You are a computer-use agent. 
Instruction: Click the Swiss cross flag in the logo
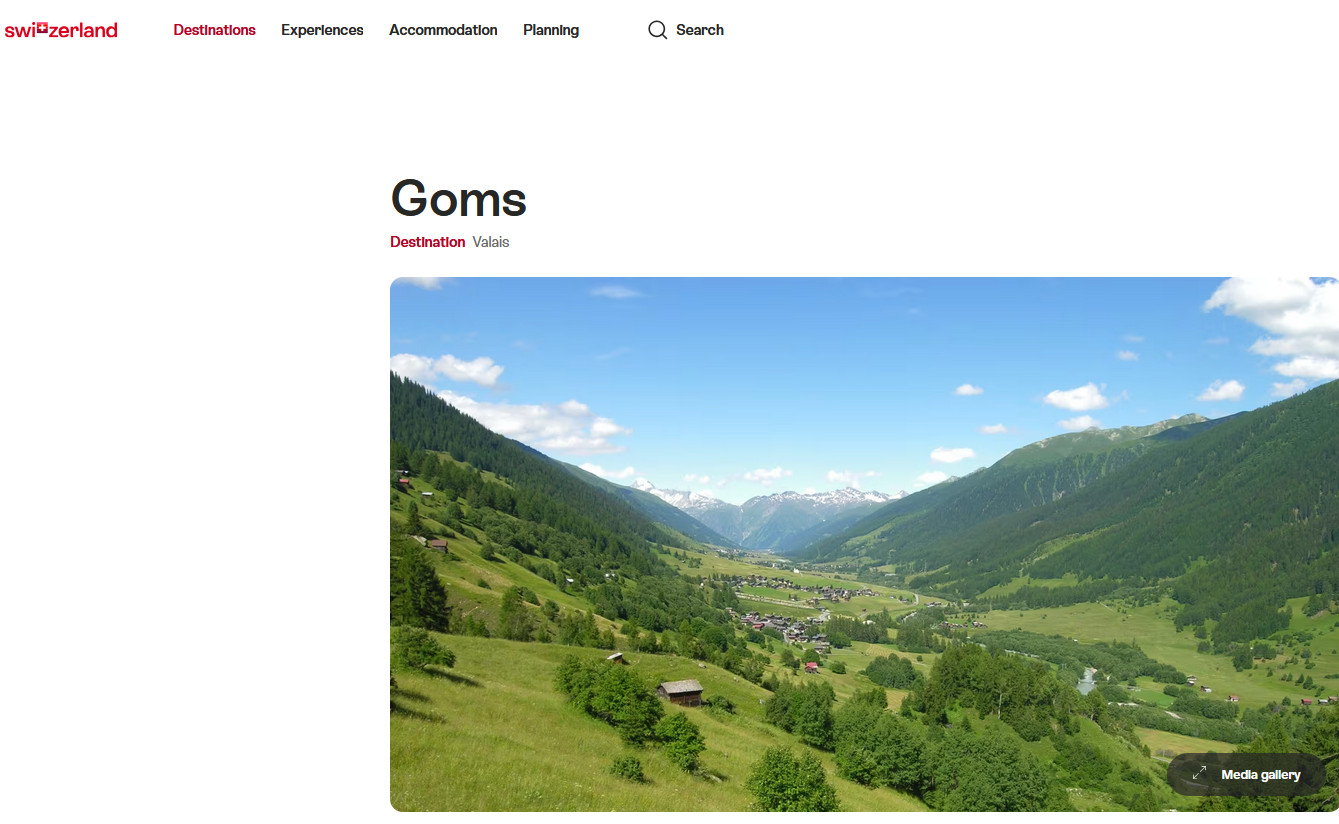tap(41, 29)
